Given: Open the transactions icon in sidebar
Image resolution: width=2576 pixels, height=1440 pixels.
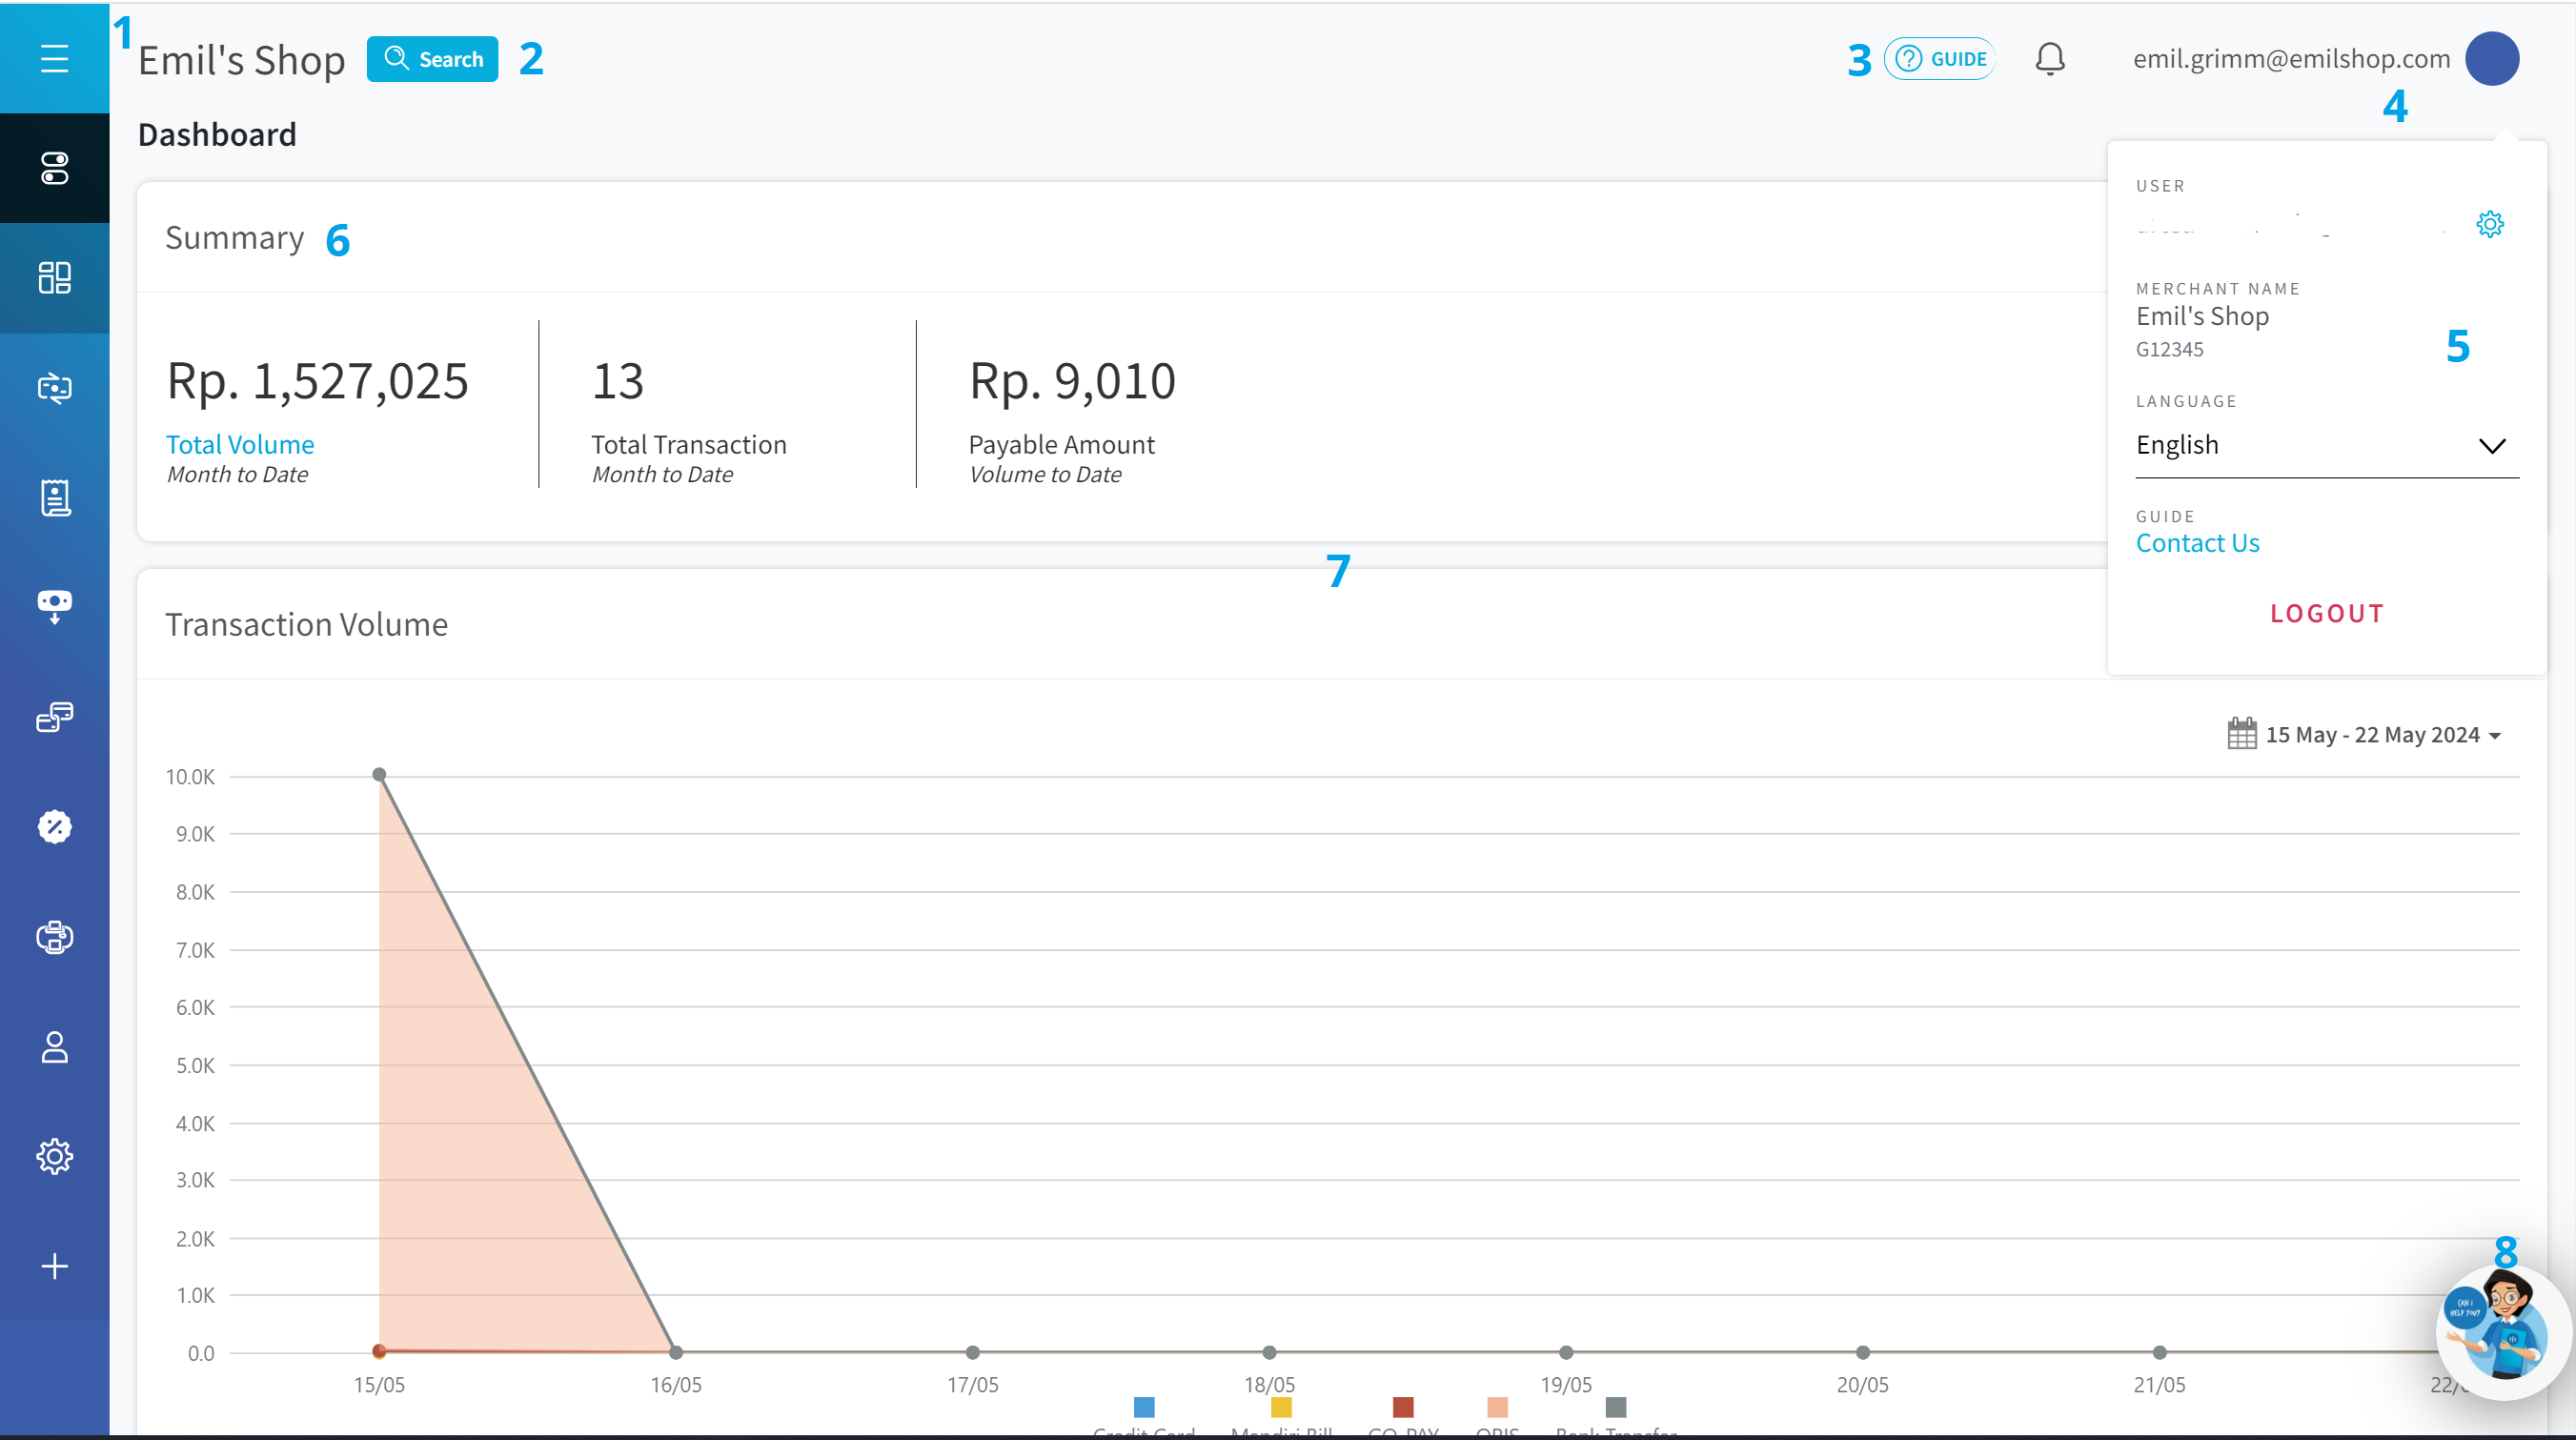Looking at the screenshot, I should 54,388.
